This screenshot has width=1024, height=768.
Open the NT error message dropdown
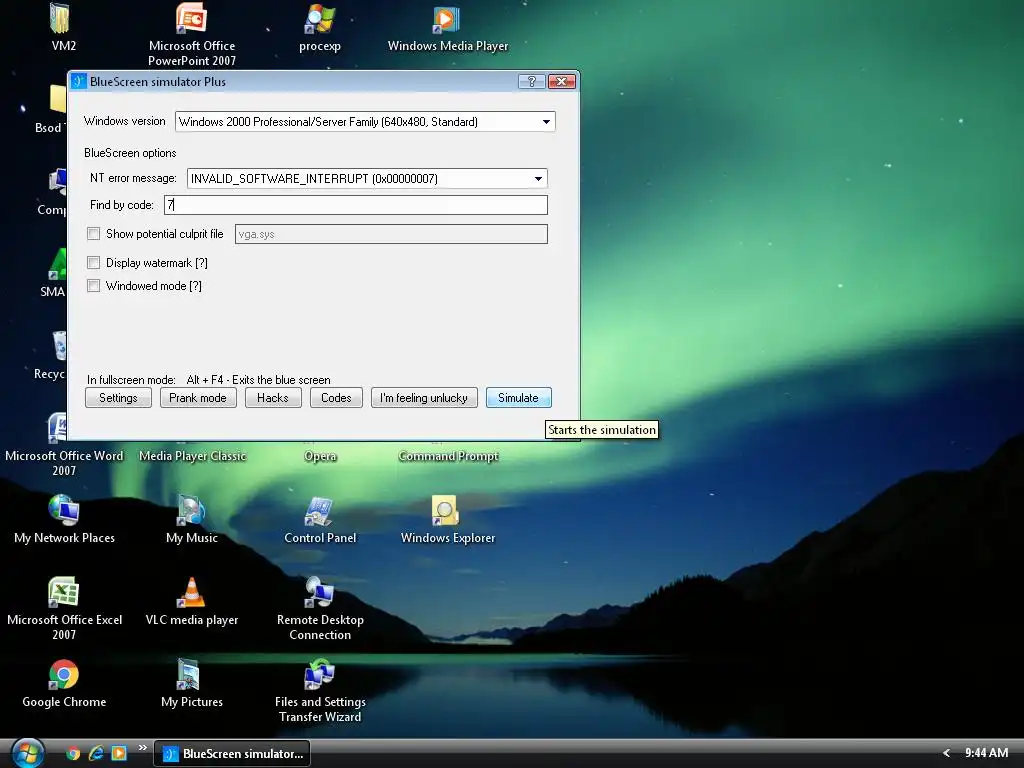tap(538, 178)
